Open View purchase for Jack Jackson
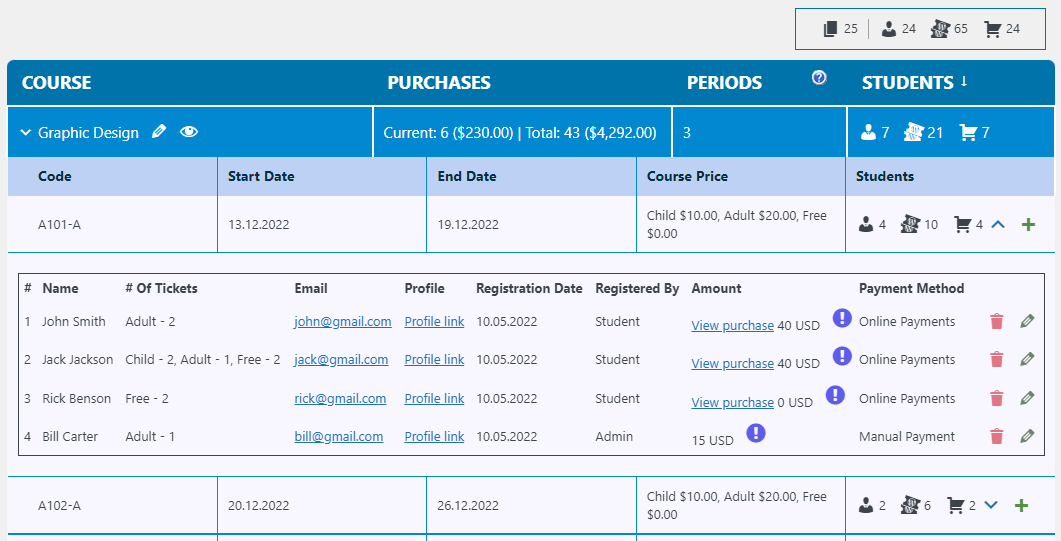 [x=732, y=364]
